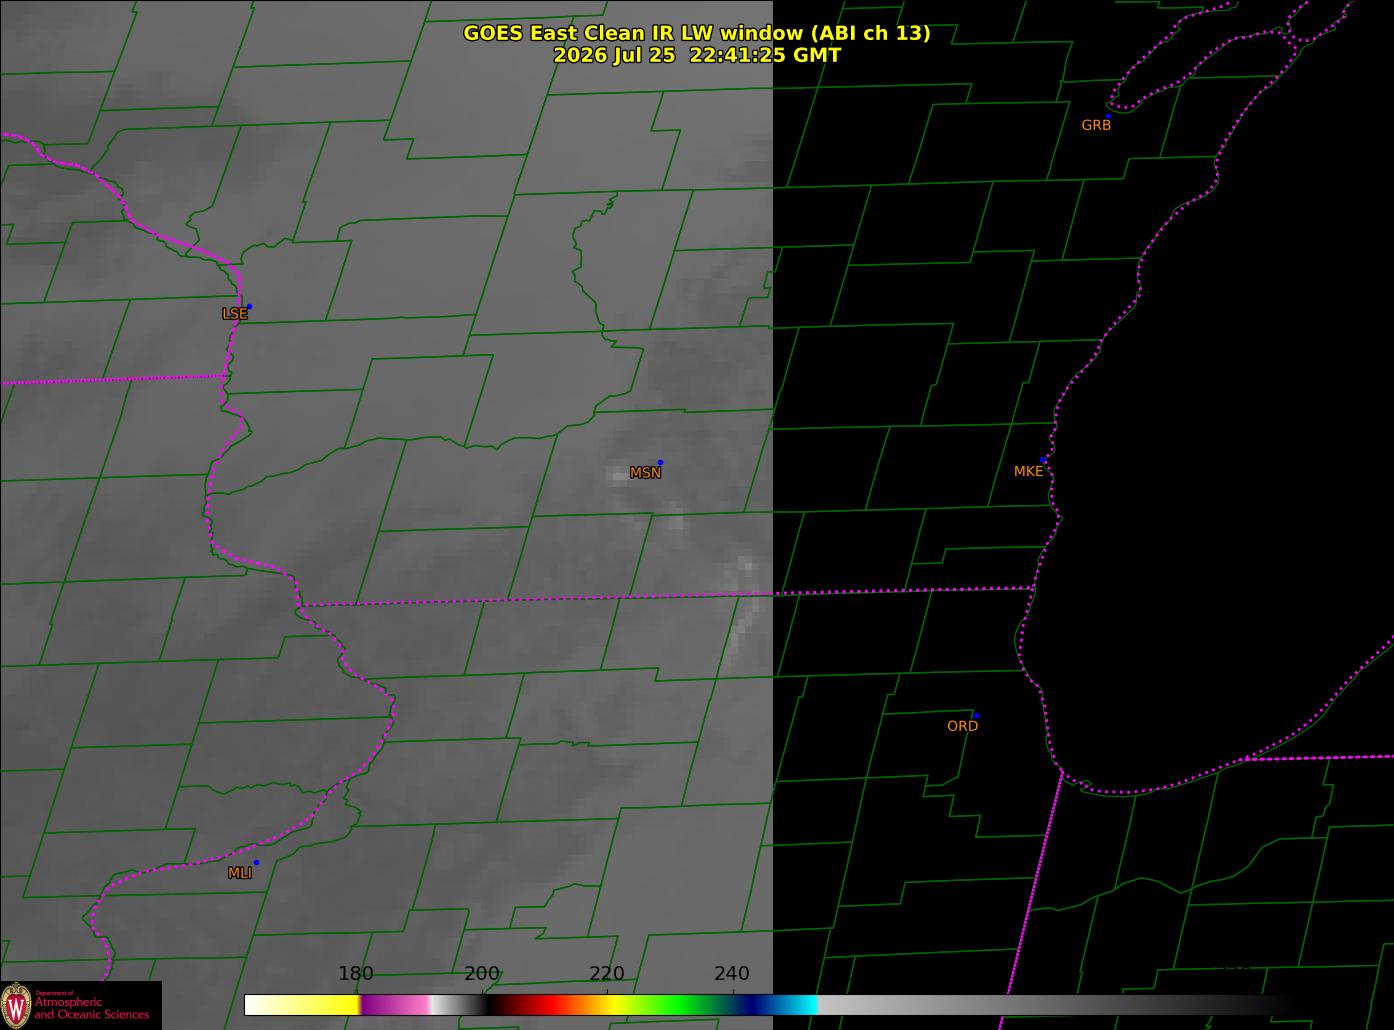Click the 220 label on the temperature scale
The width and height of the screenshot is (1394, 1030).
pyautogui.click(x=607, y=973)
